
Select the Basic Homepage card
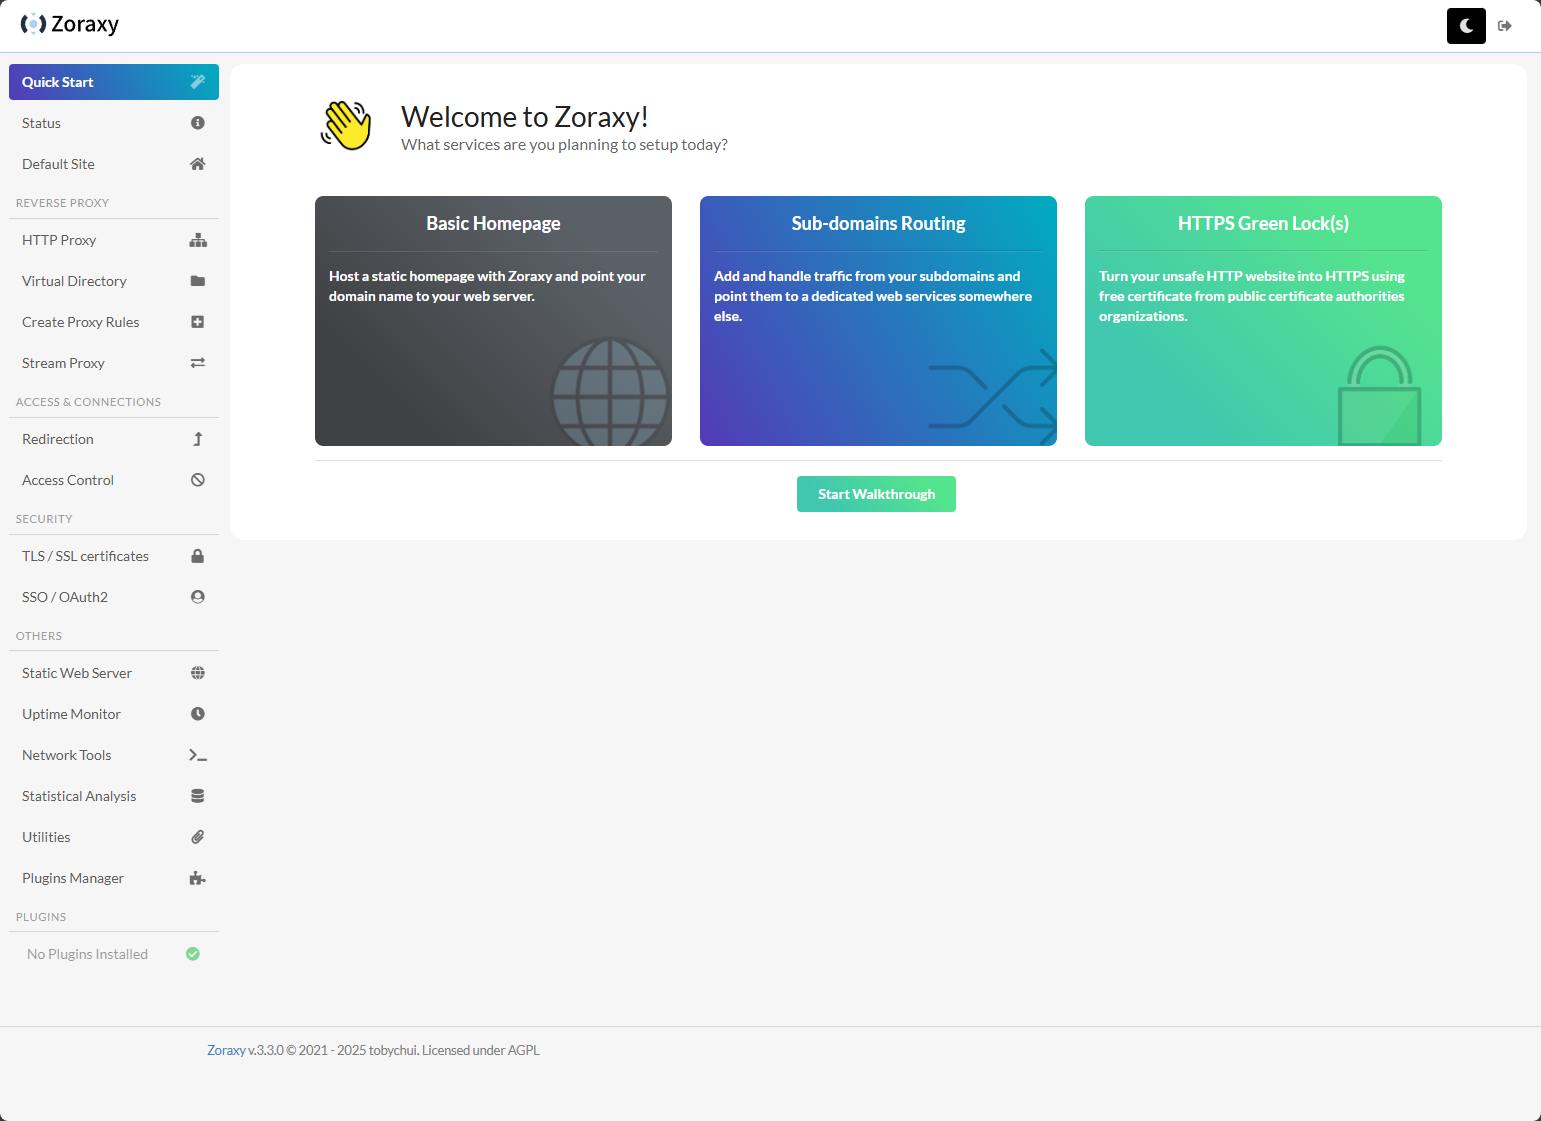pyautogui.click(x=493, y=321)
